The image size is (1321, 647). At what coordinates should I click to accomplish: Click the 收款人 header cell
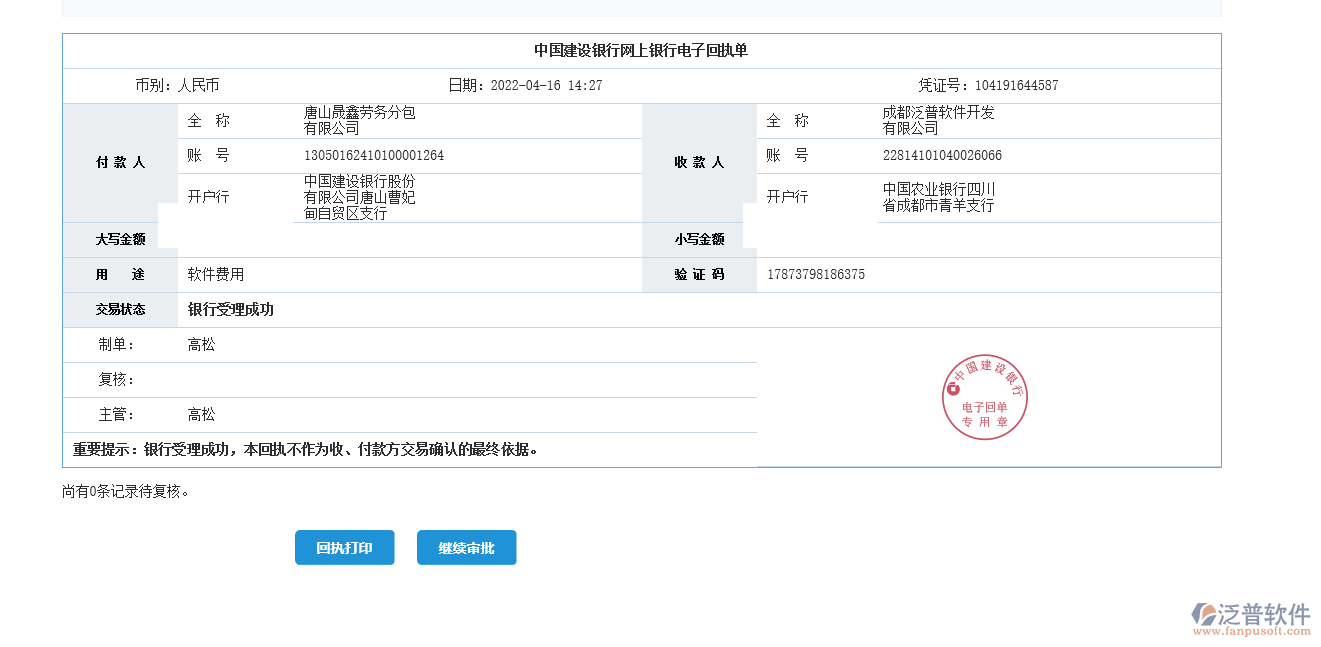(699, 162)
